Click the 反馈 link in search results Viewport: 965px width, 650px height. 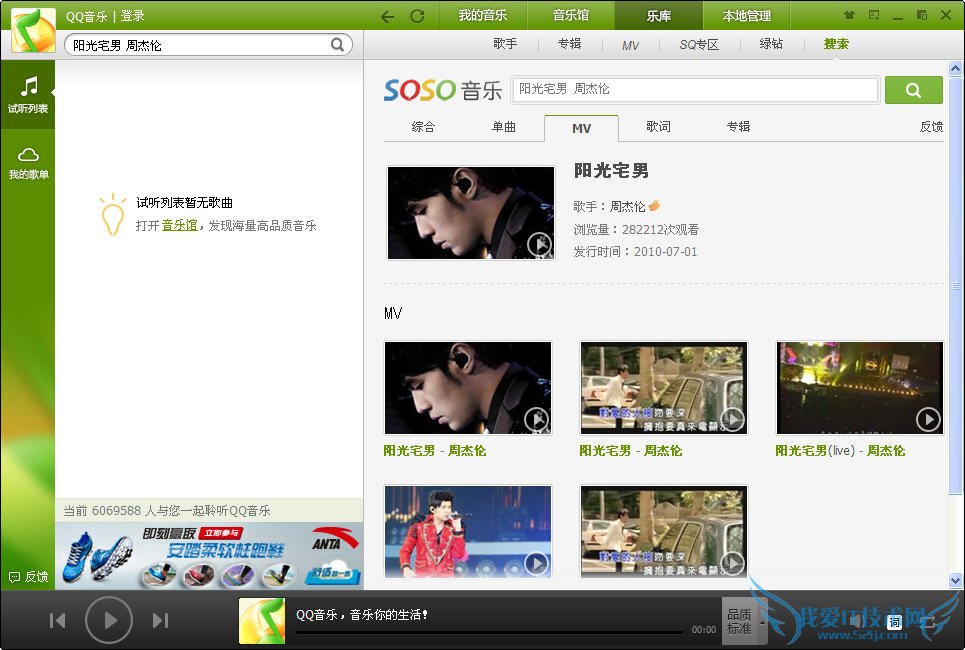click(931, 127)
